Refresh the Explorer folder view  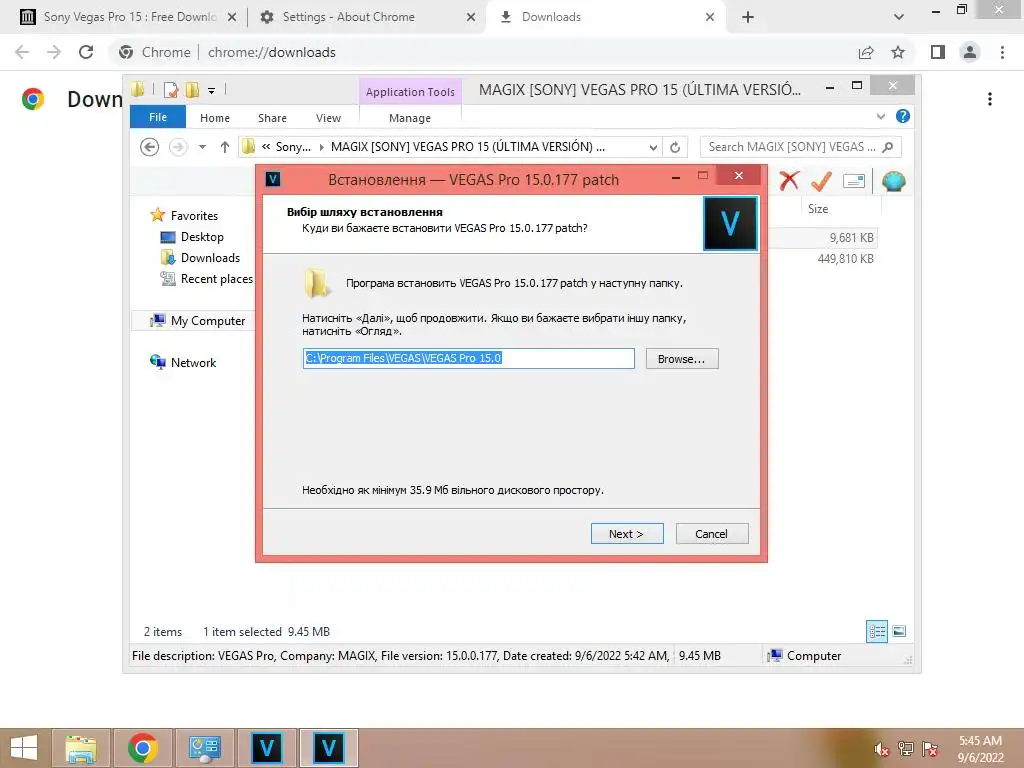point(675,148)
